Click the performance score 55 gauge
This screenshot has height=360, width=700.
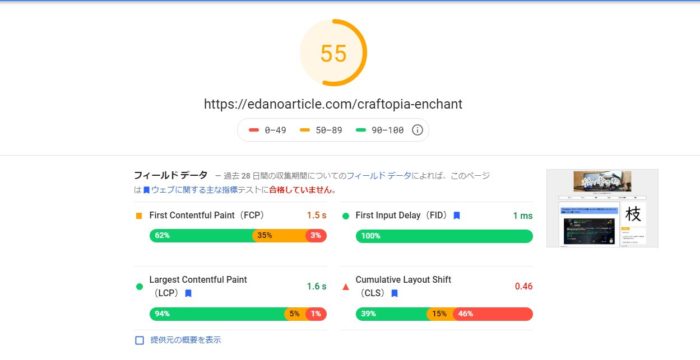(x=333, y=53)
